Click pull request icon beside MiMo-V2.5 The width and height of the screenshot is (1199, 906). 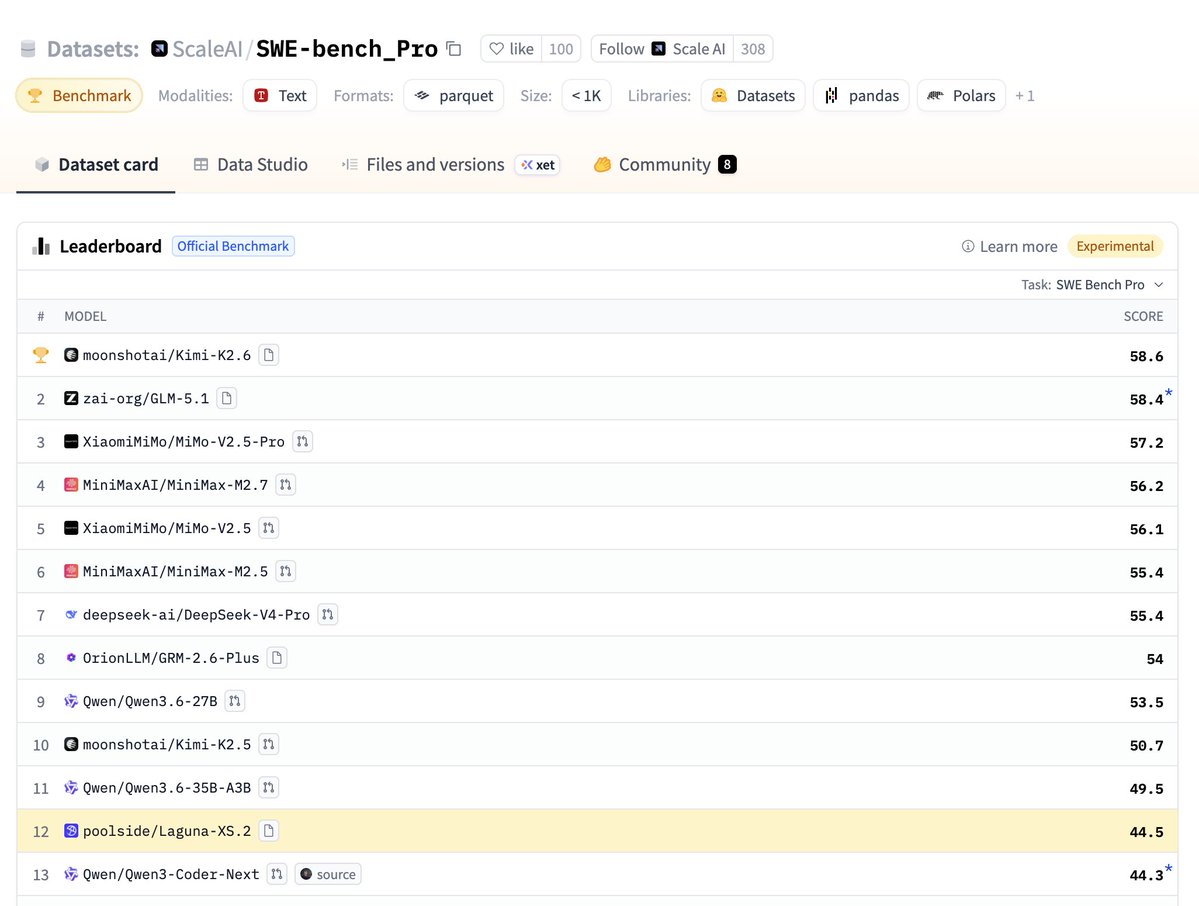point(268,528)
